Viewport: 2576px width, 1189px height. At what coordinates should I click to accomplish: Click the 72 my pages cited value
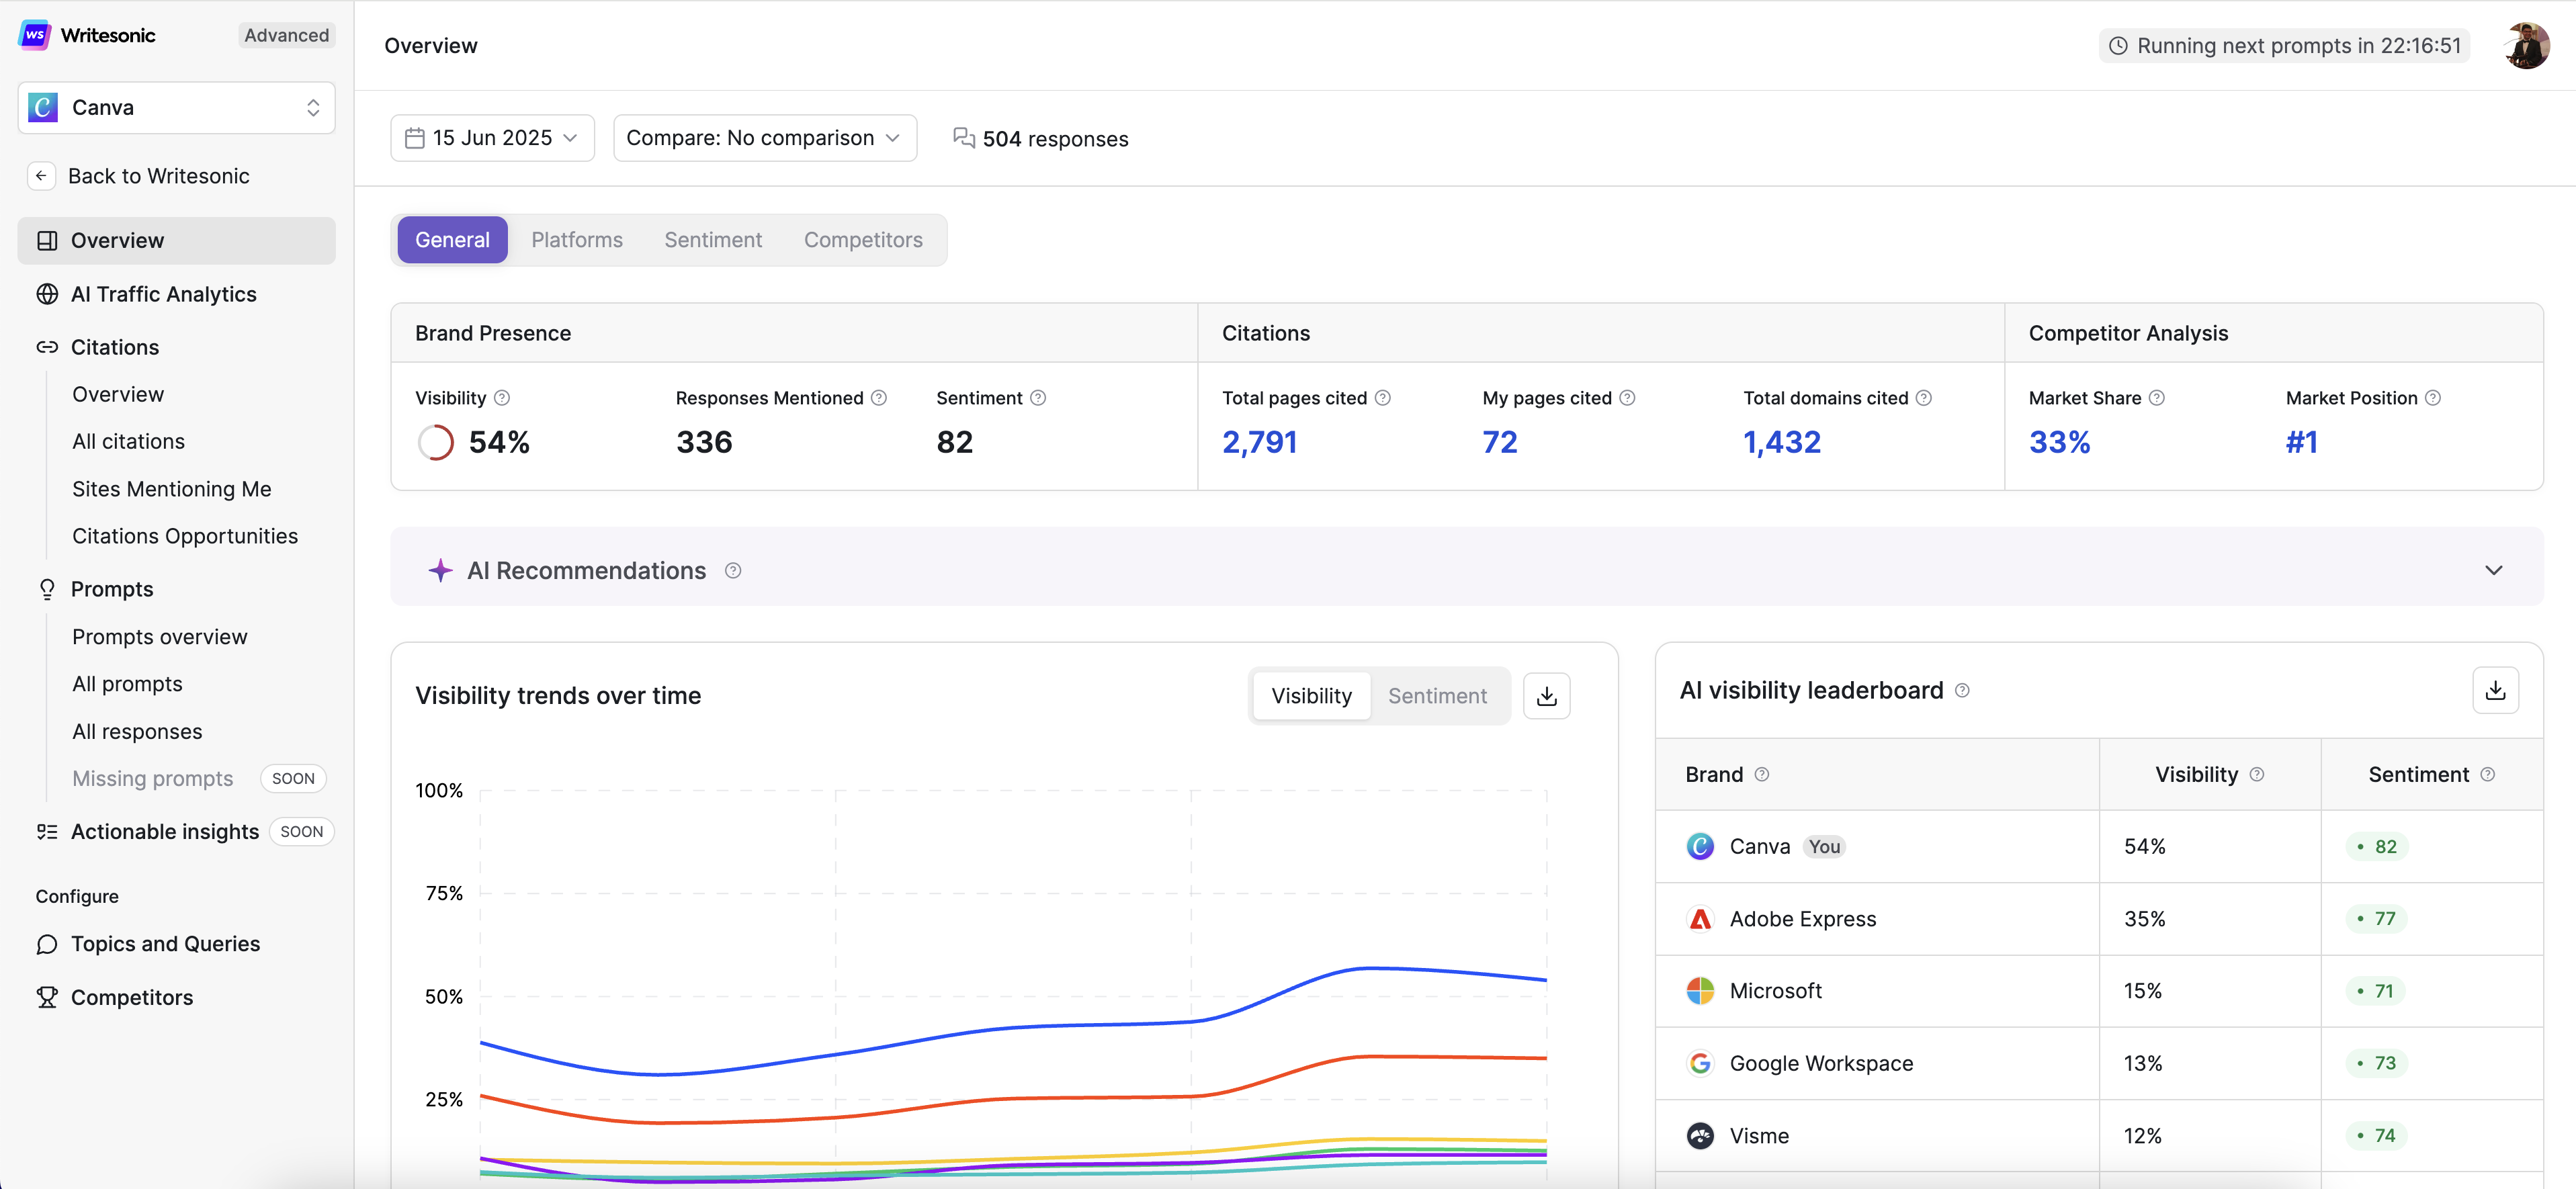coord(1500,442)
